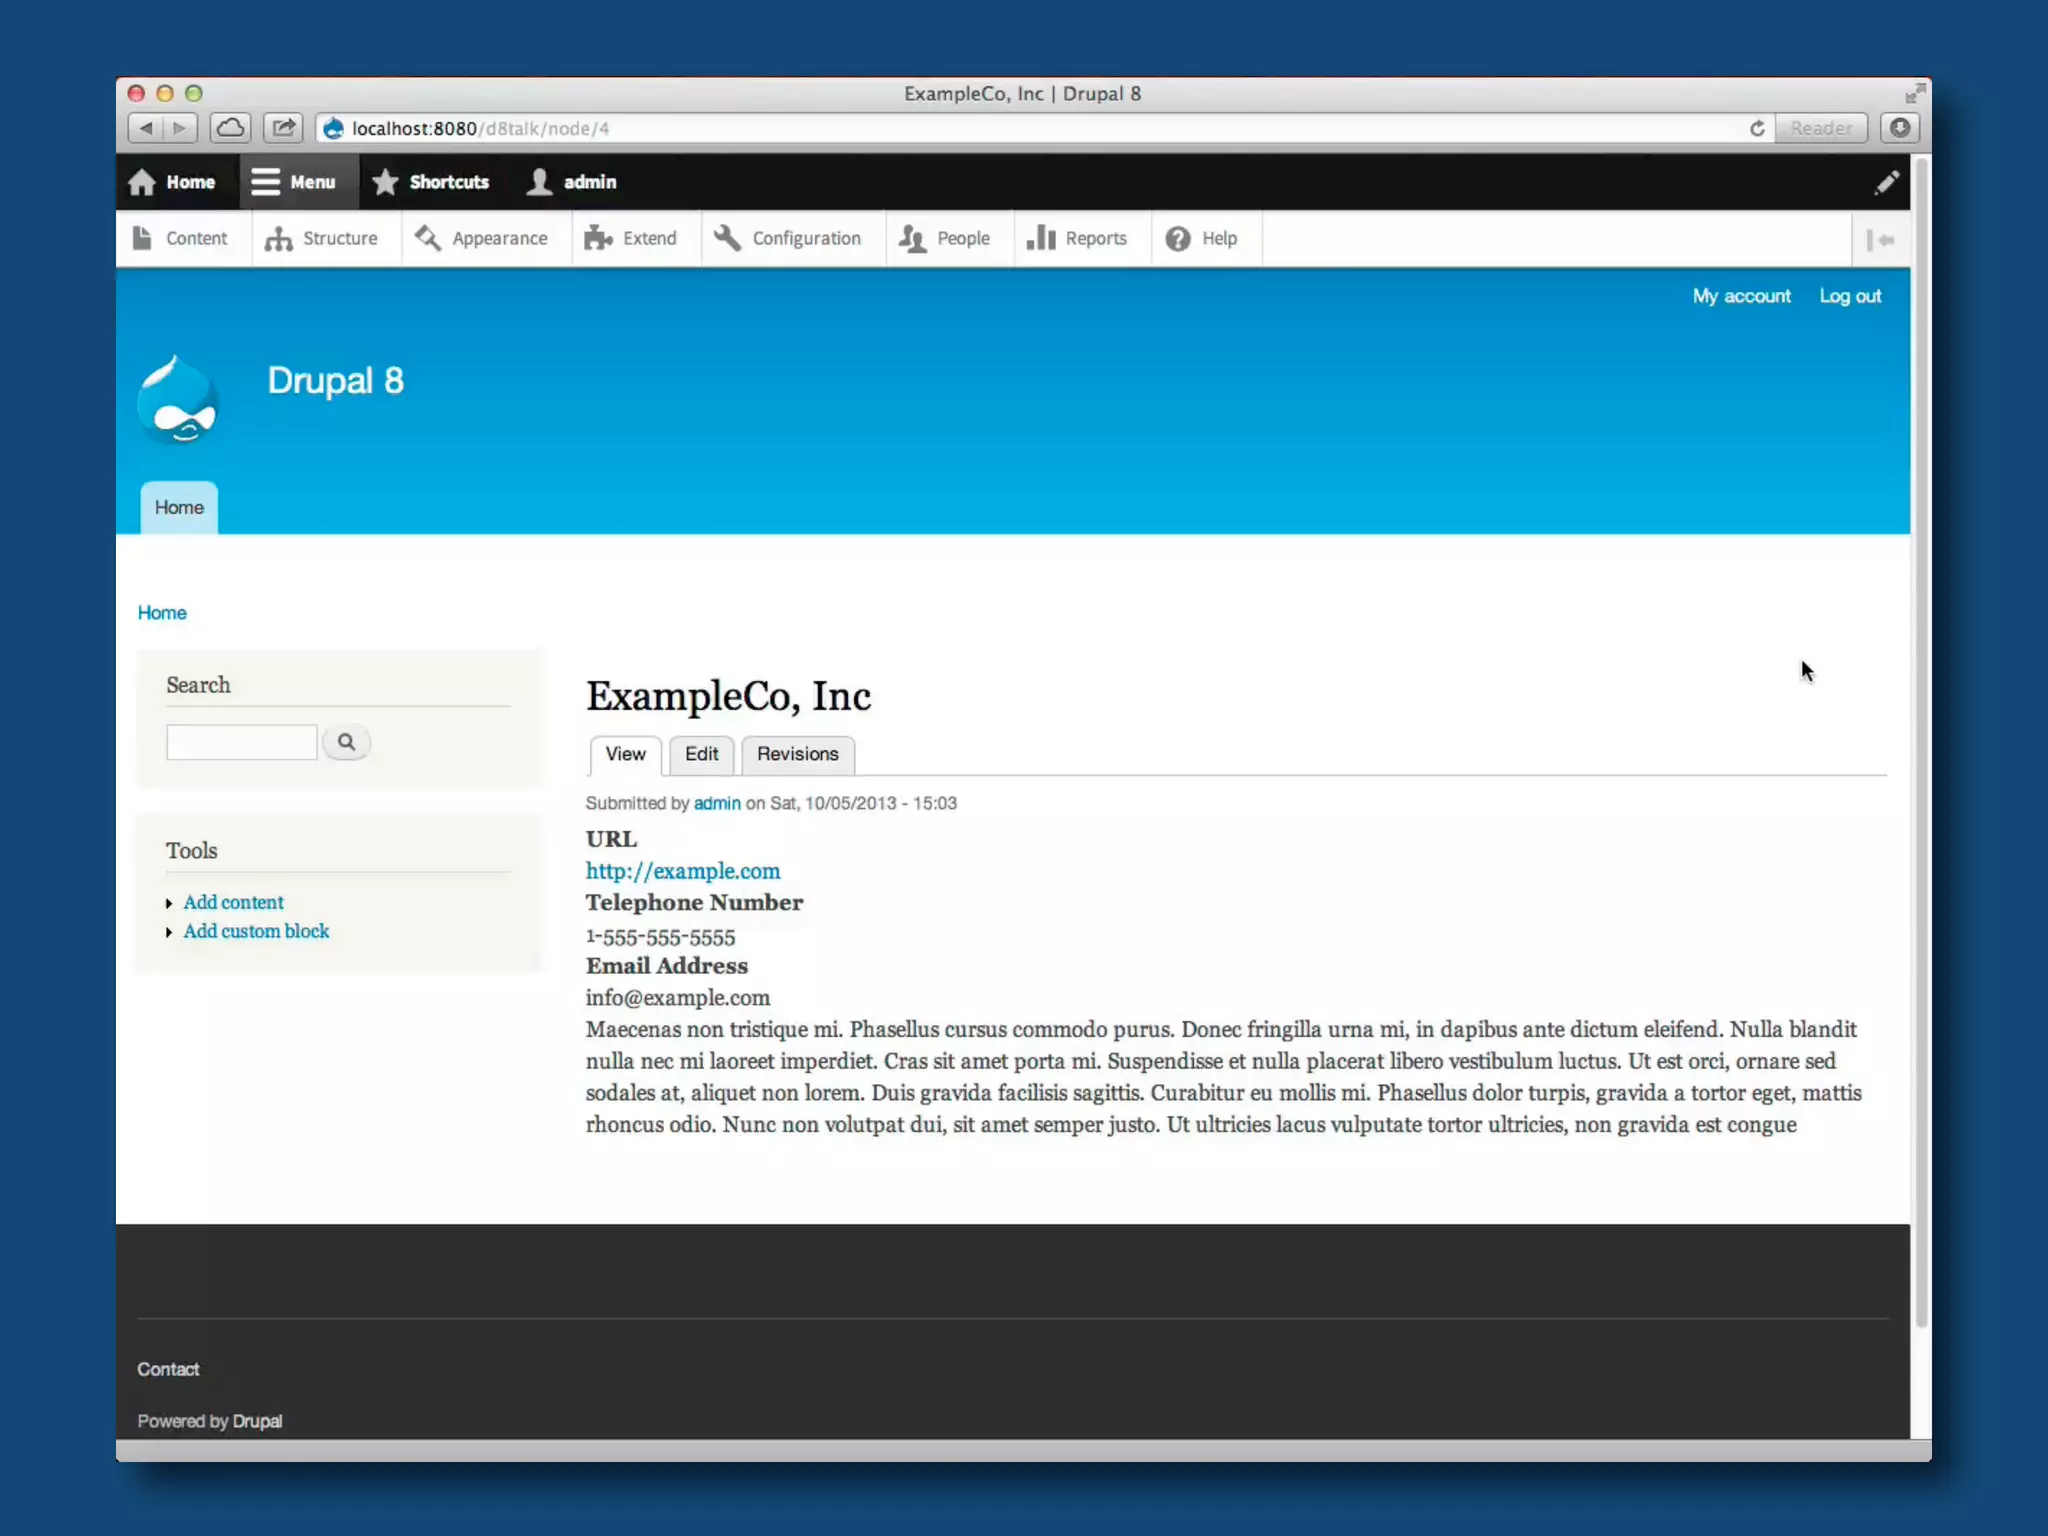Switch to the Edit tab

pyautogui.click(x=701, y=754)
